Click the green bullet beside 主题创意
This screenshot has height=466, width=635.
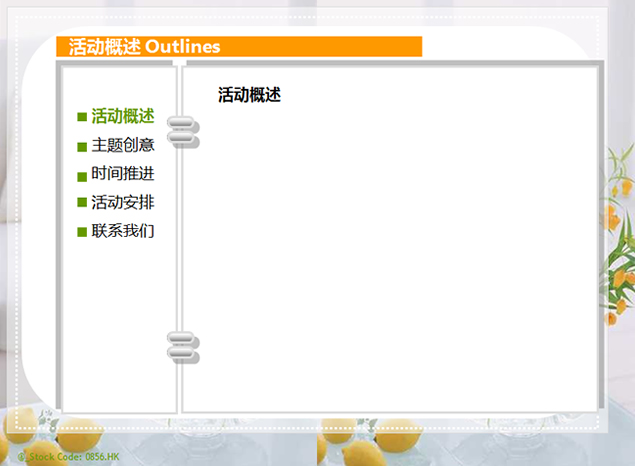click(82, 146)
